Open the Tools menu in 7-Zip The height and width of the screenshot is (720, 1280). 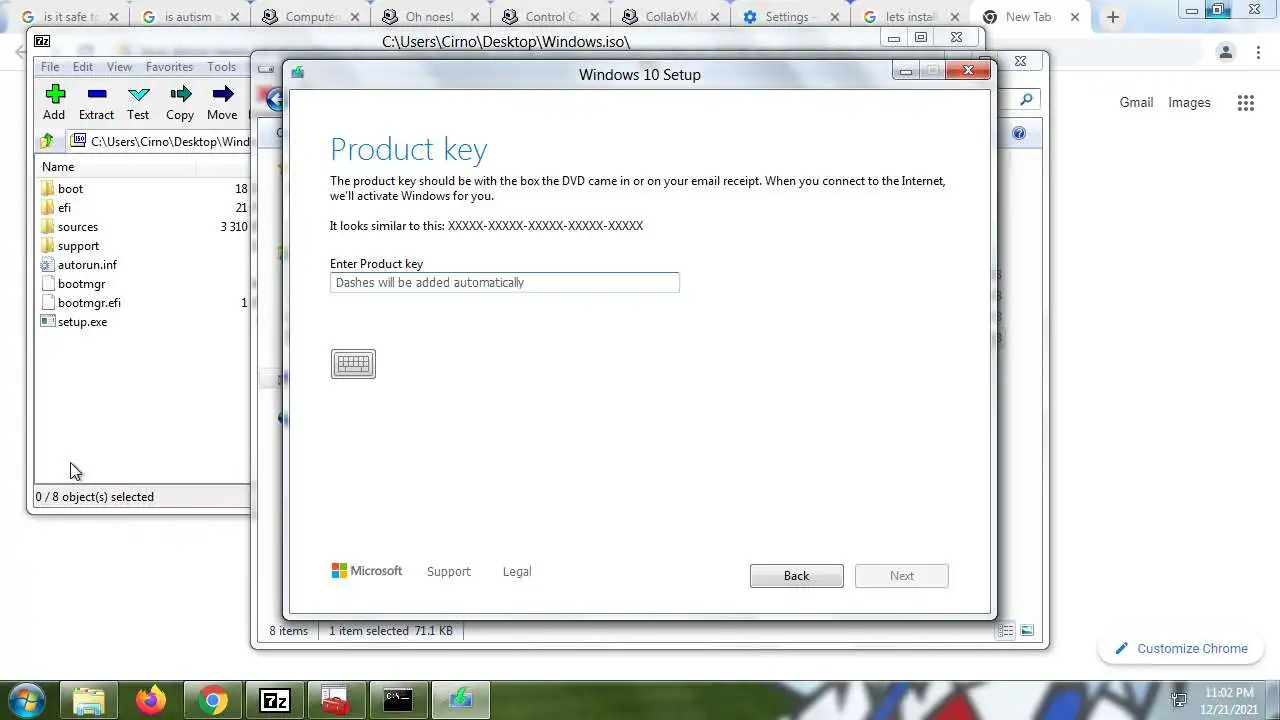pyautogui.click(x=222, y=67)
